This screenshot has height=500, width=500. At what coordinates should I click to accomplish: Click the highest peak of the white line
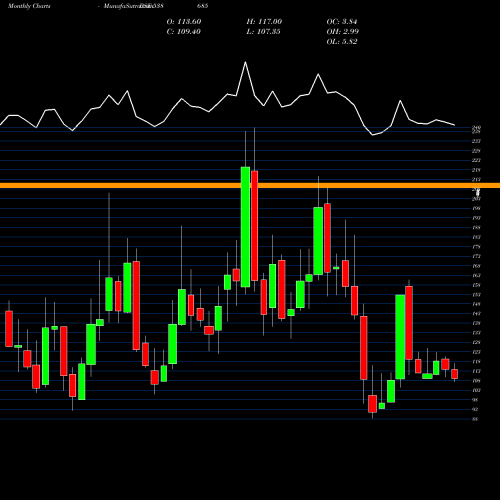[x=246, y=62]
